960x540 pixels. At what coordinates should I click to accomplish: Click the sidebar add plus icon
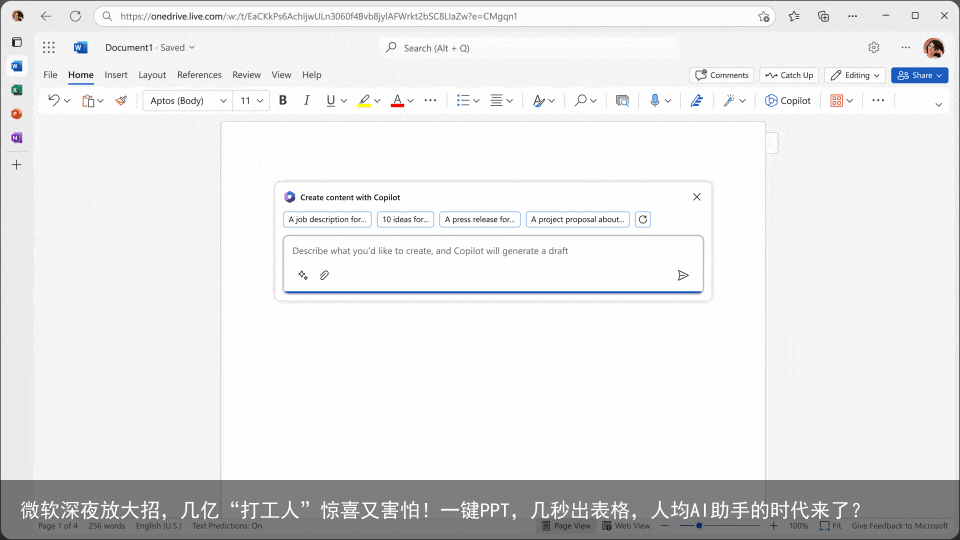coord(17,165)
